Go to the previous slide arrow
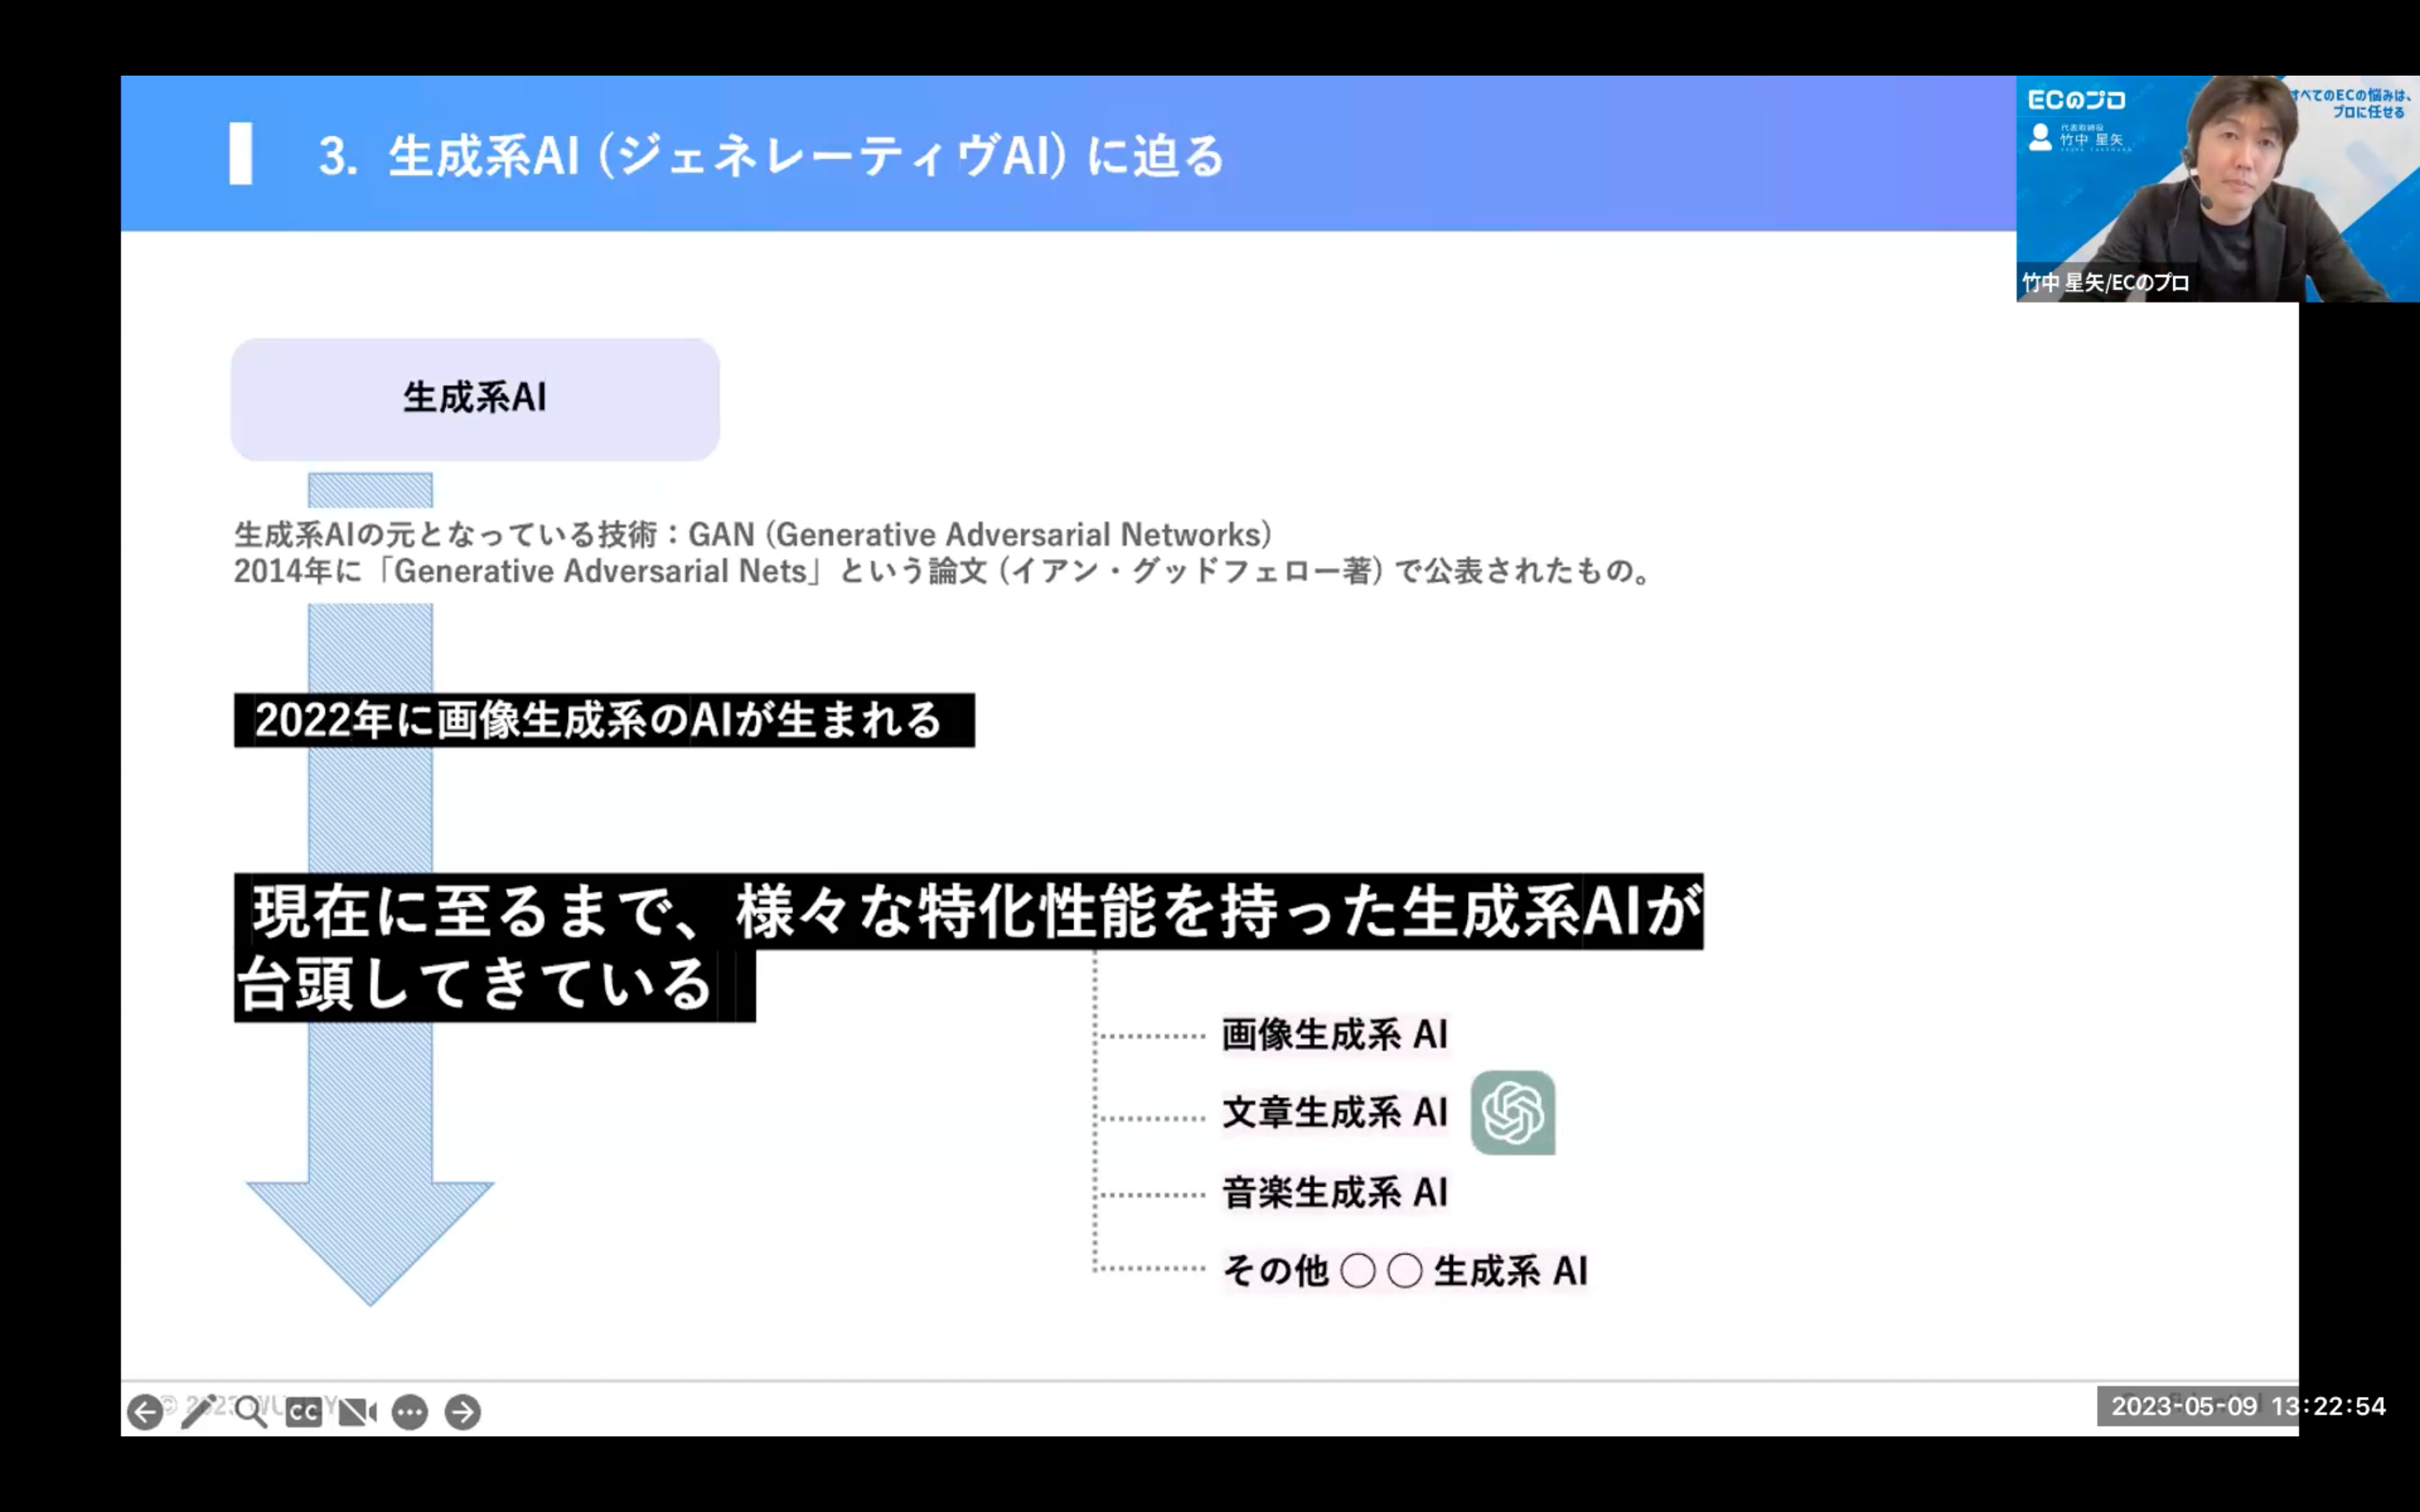This screenshot has height=1512, width=2420. click(x=145, y=1411)
